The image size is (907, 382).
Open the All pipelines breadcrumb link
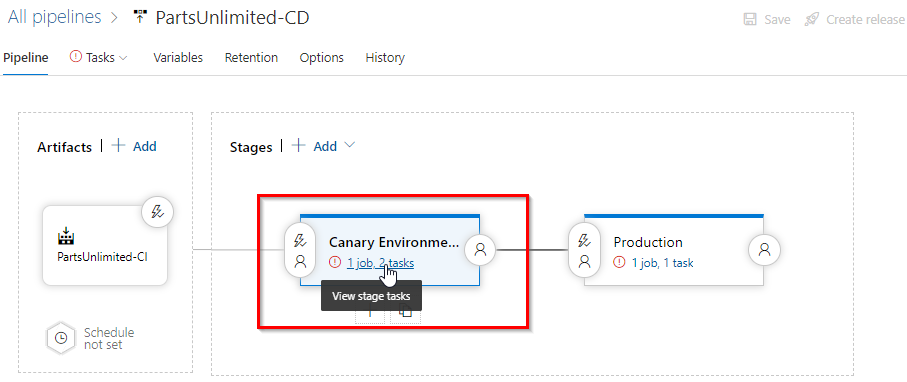pyautogui.click(x=54, y=17)
